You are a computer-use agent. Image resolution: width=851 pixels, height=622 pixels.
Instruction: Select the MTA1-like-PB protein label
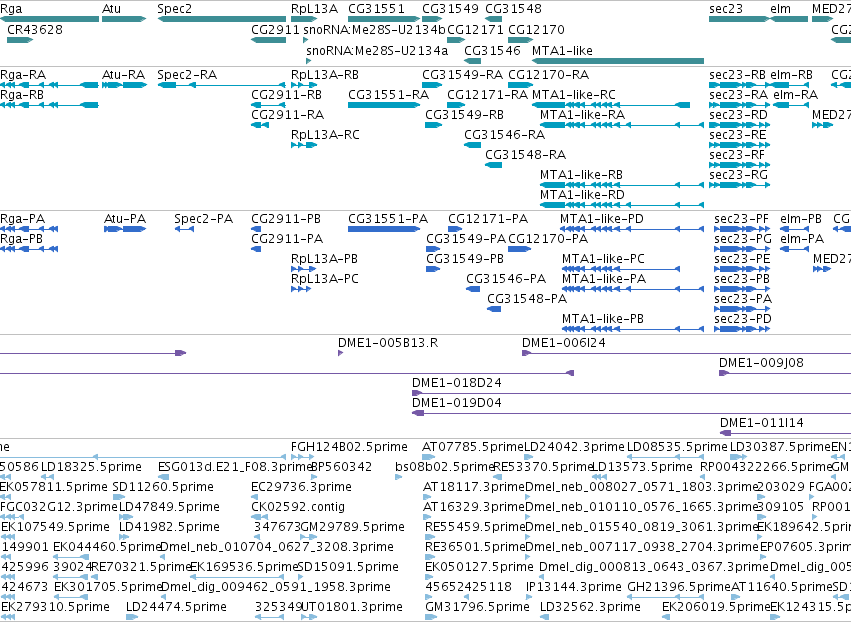(603, 319)
